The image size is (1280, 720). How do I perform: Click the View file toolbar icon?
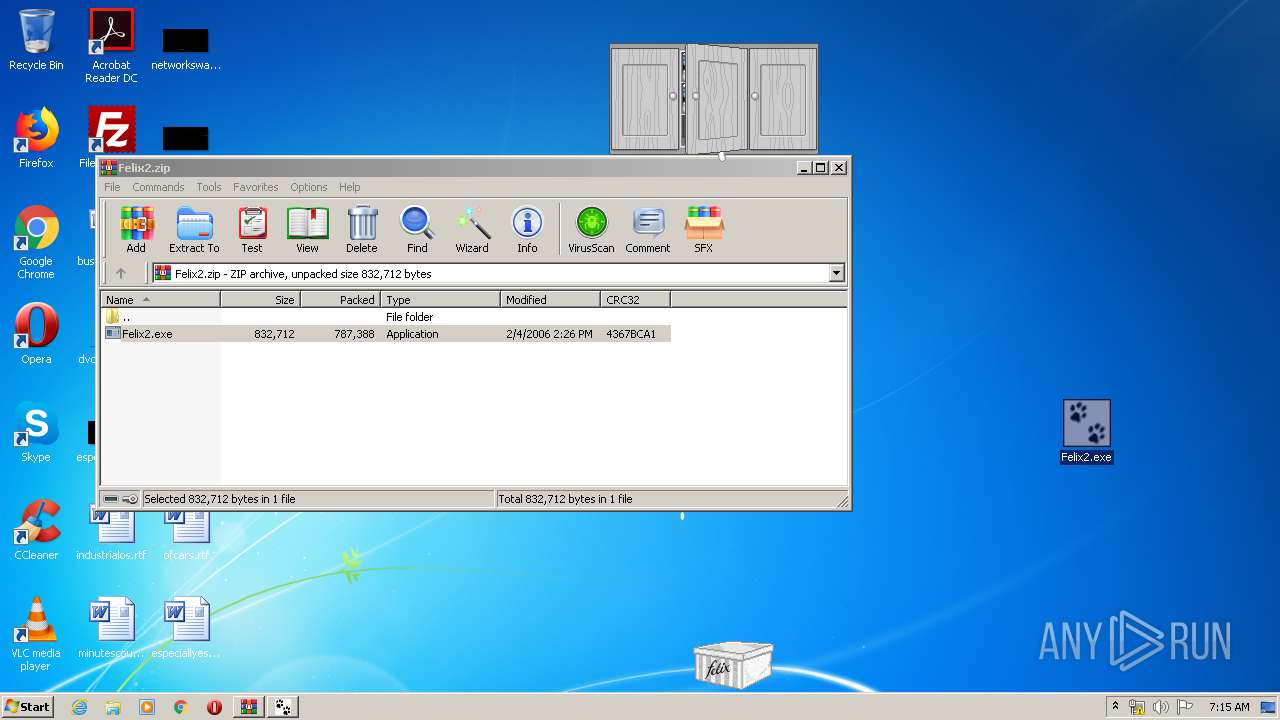click(x=307, y=230)
